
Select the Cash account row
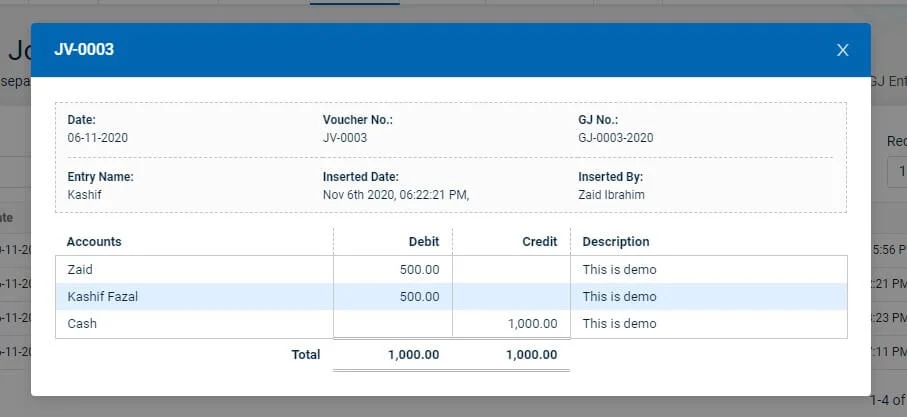82,324
